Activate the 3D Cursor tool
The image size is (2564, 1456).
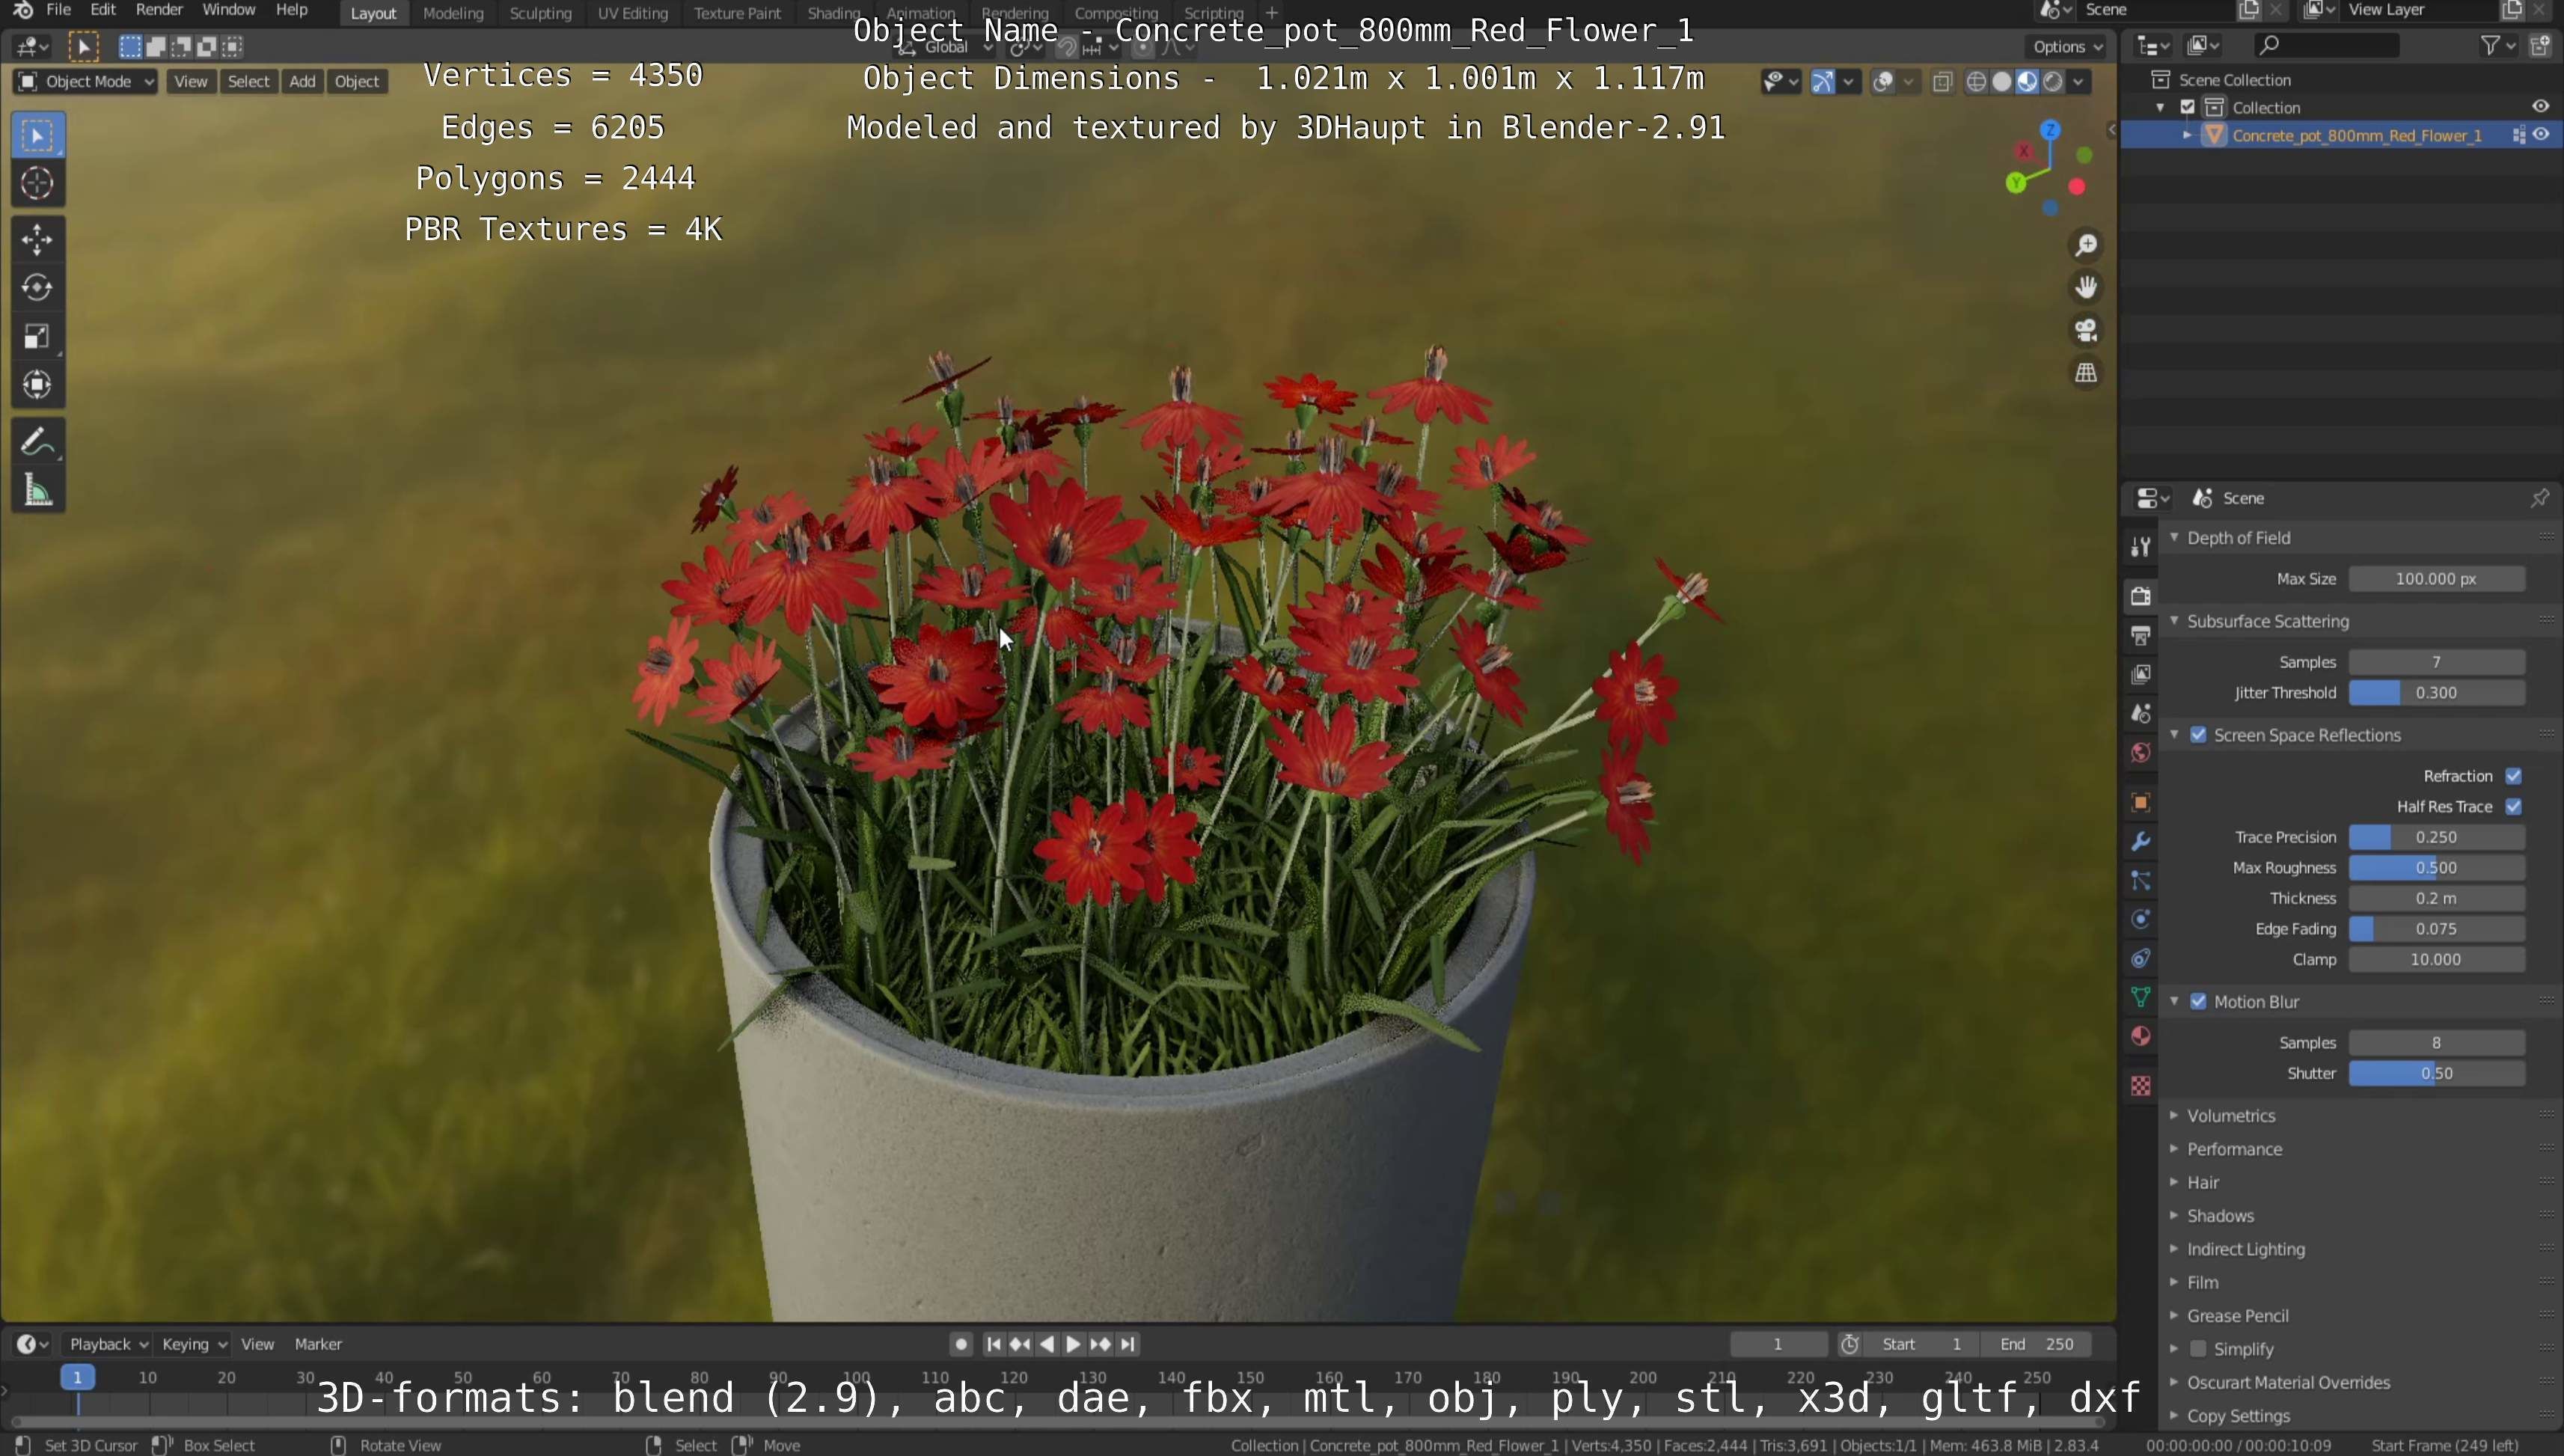pyautogui.click(x=37, y=183)
